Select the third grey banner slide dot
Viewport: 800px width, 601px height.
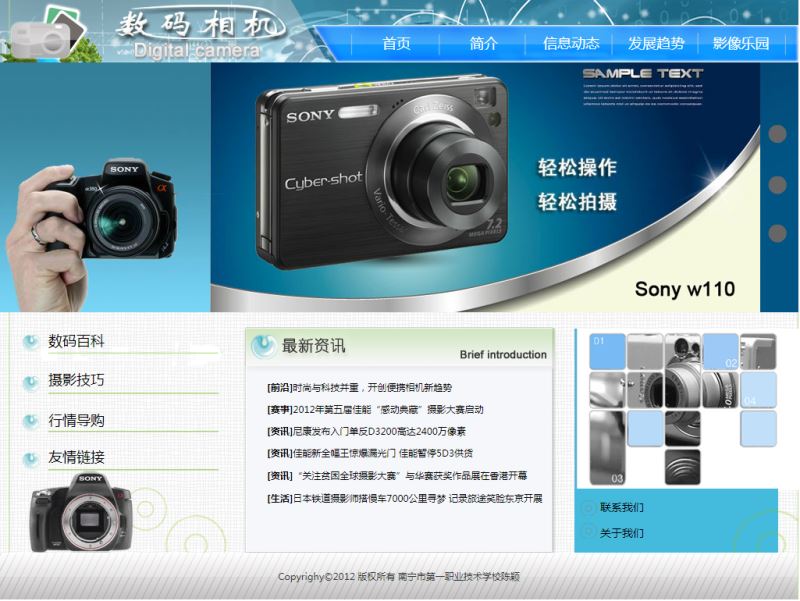tap(778, 234)
